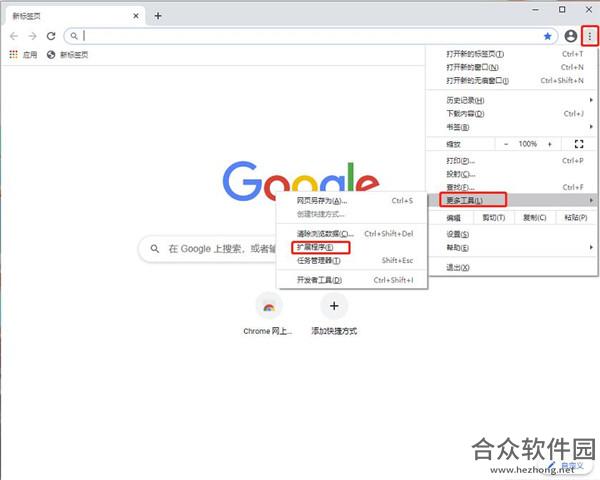
Task: Open 开发者工具(D) developer tools entry
Action: 351,280
